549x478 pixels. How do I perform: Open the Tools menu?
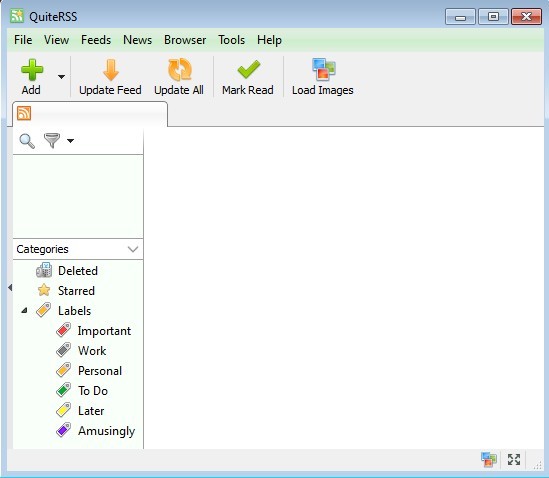tap(231, 40)
